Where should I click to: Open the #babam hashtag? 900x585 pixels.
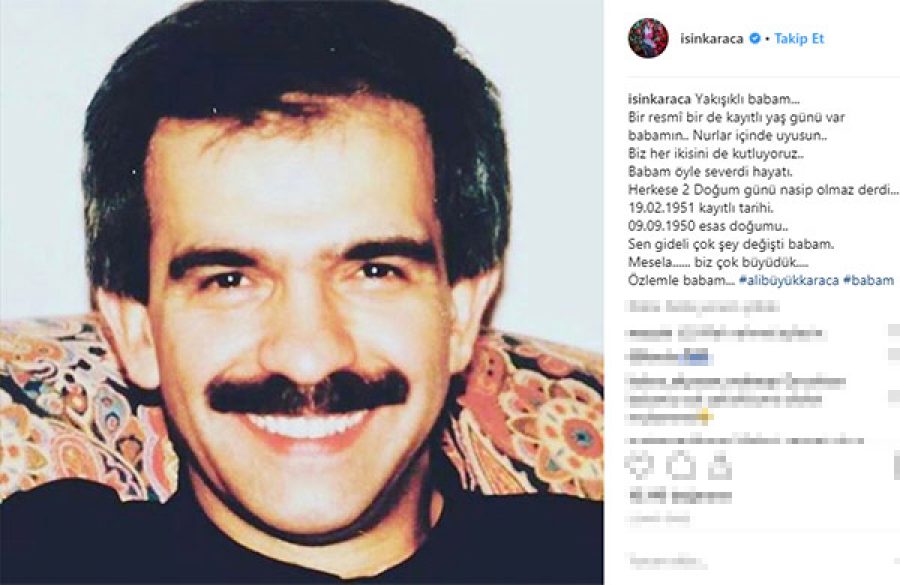tap(868, 280)
